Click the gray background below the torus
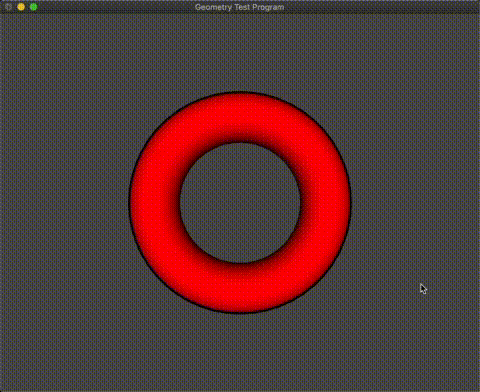The width and height of the screenshot is (480, 392). (x=240, y=352)
